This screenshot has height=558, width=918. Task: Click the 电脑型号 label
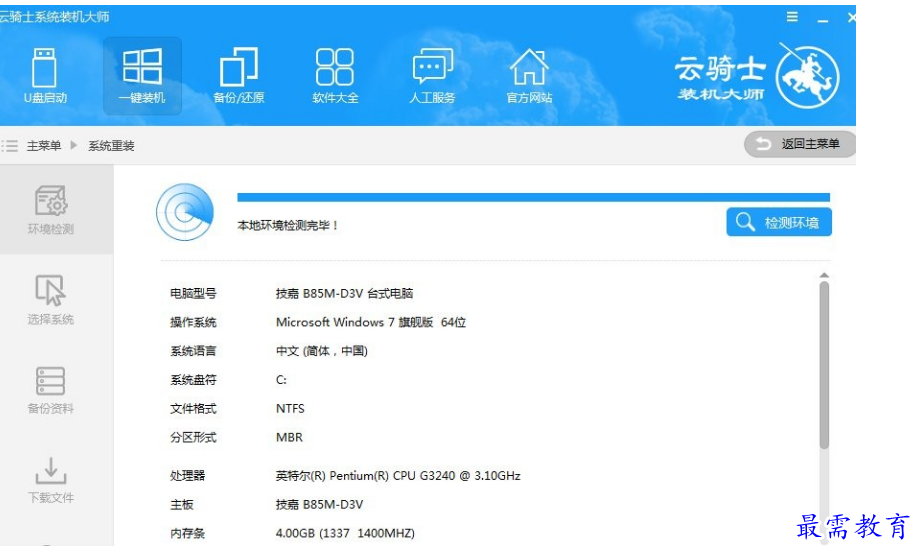point(193,293)
